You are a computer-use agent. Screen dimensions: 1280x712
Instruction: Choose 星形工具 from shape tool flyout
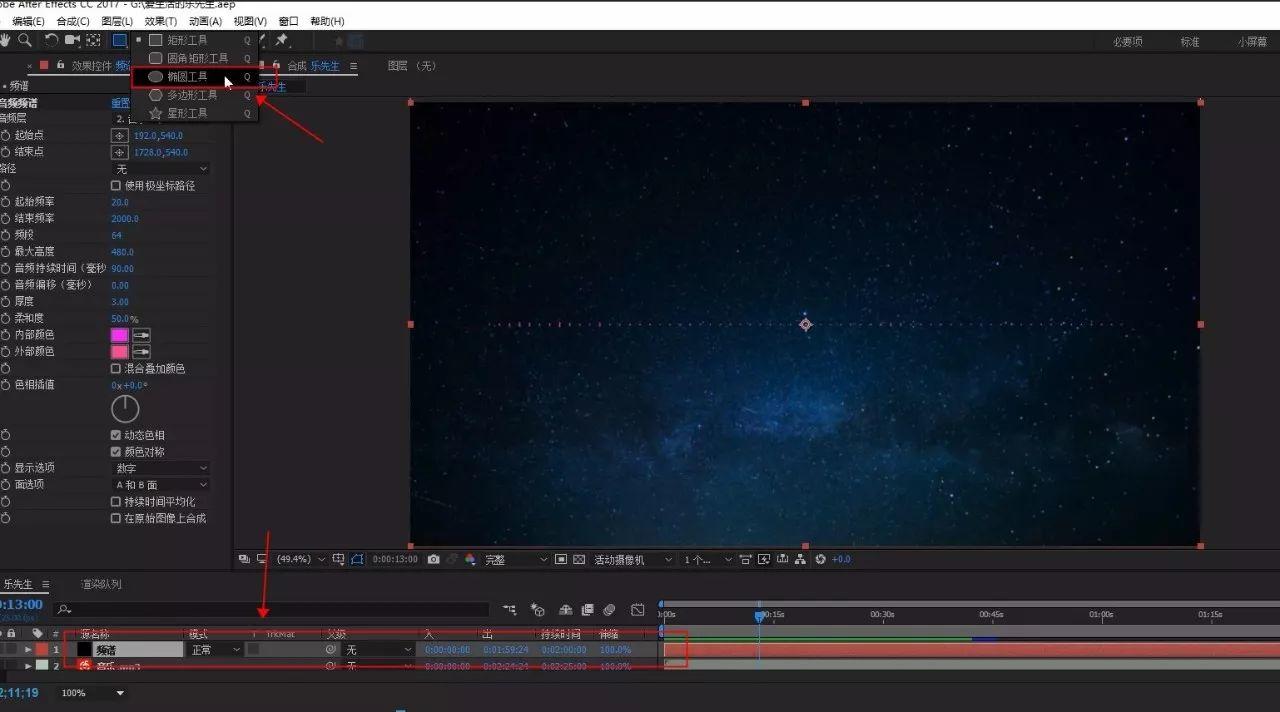(195, 113)
